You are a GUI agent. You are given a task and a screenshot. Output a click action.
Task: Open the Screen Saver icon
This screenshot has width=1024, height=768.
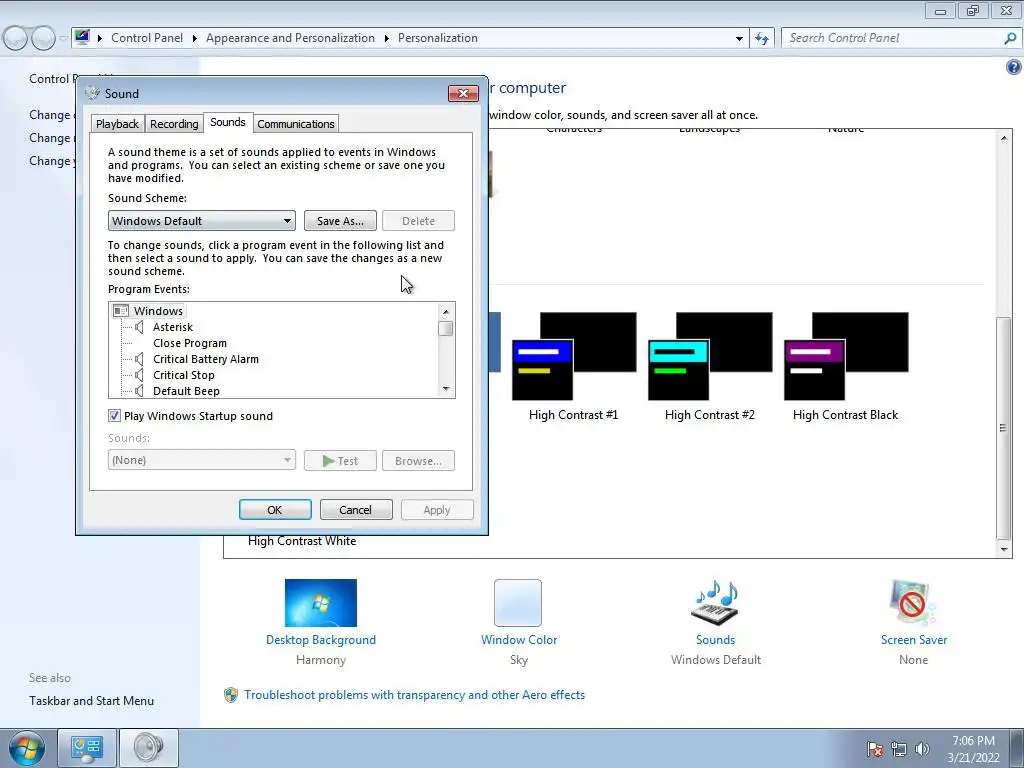(x=912, y=603)
